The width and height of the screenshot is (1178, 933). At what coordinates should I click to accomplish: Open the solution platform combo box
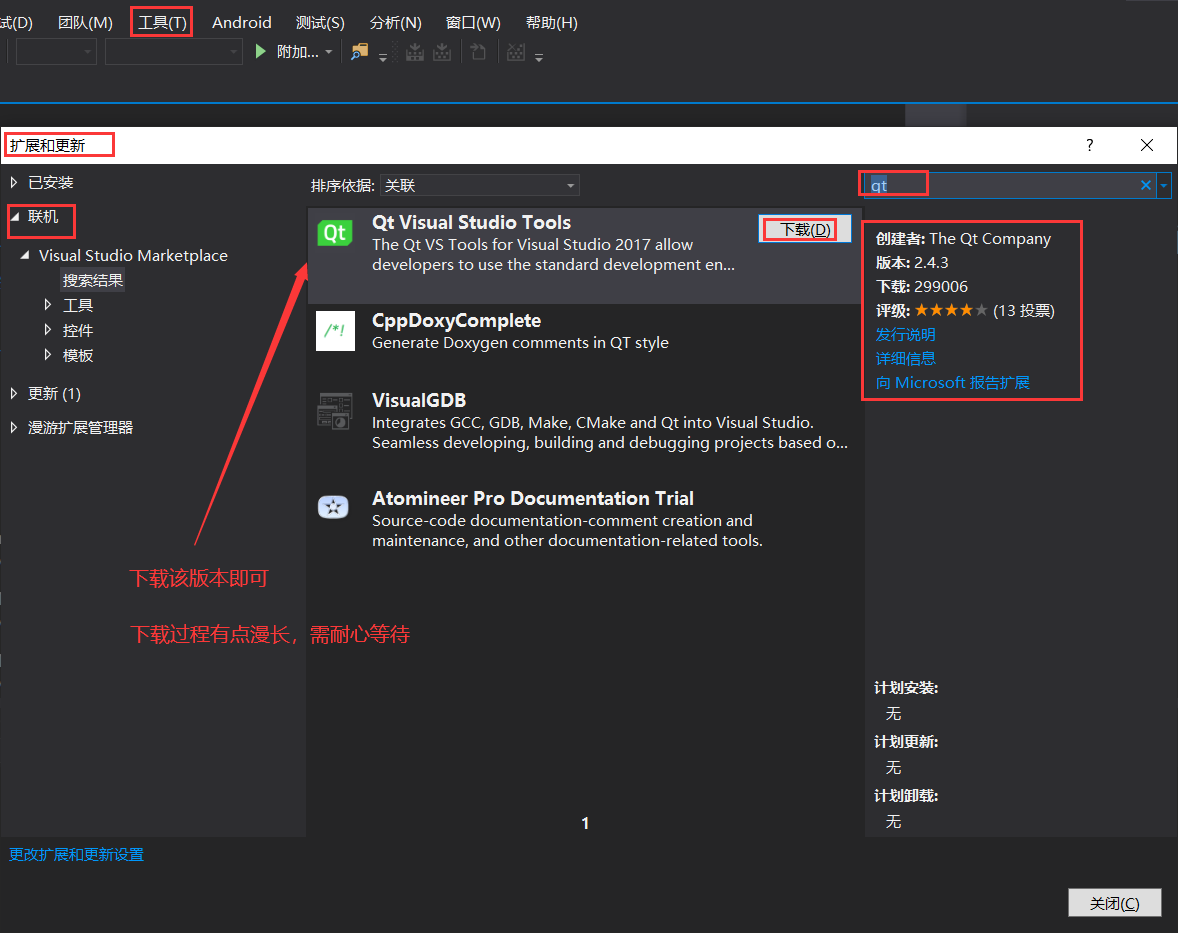point(174,52)
